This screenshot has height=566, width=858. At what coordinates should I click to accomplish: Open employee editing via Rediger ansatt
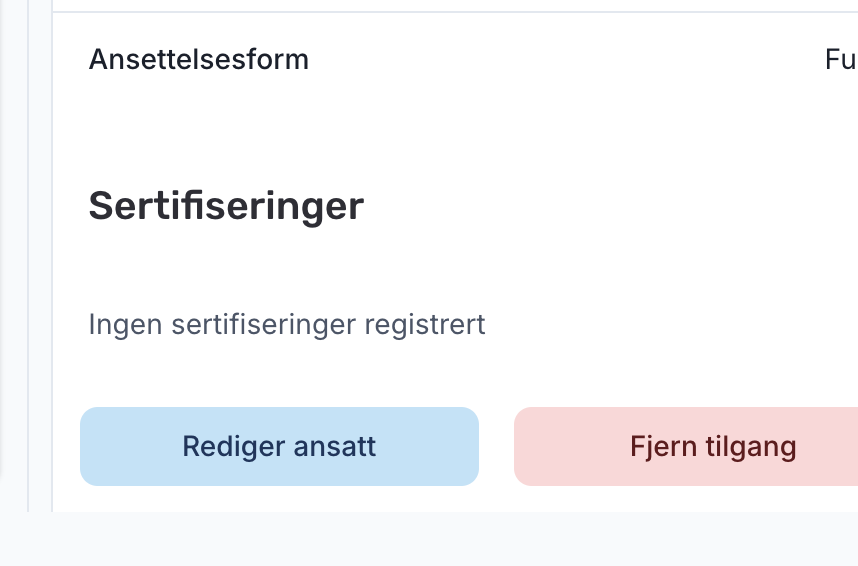pos(279,446)
